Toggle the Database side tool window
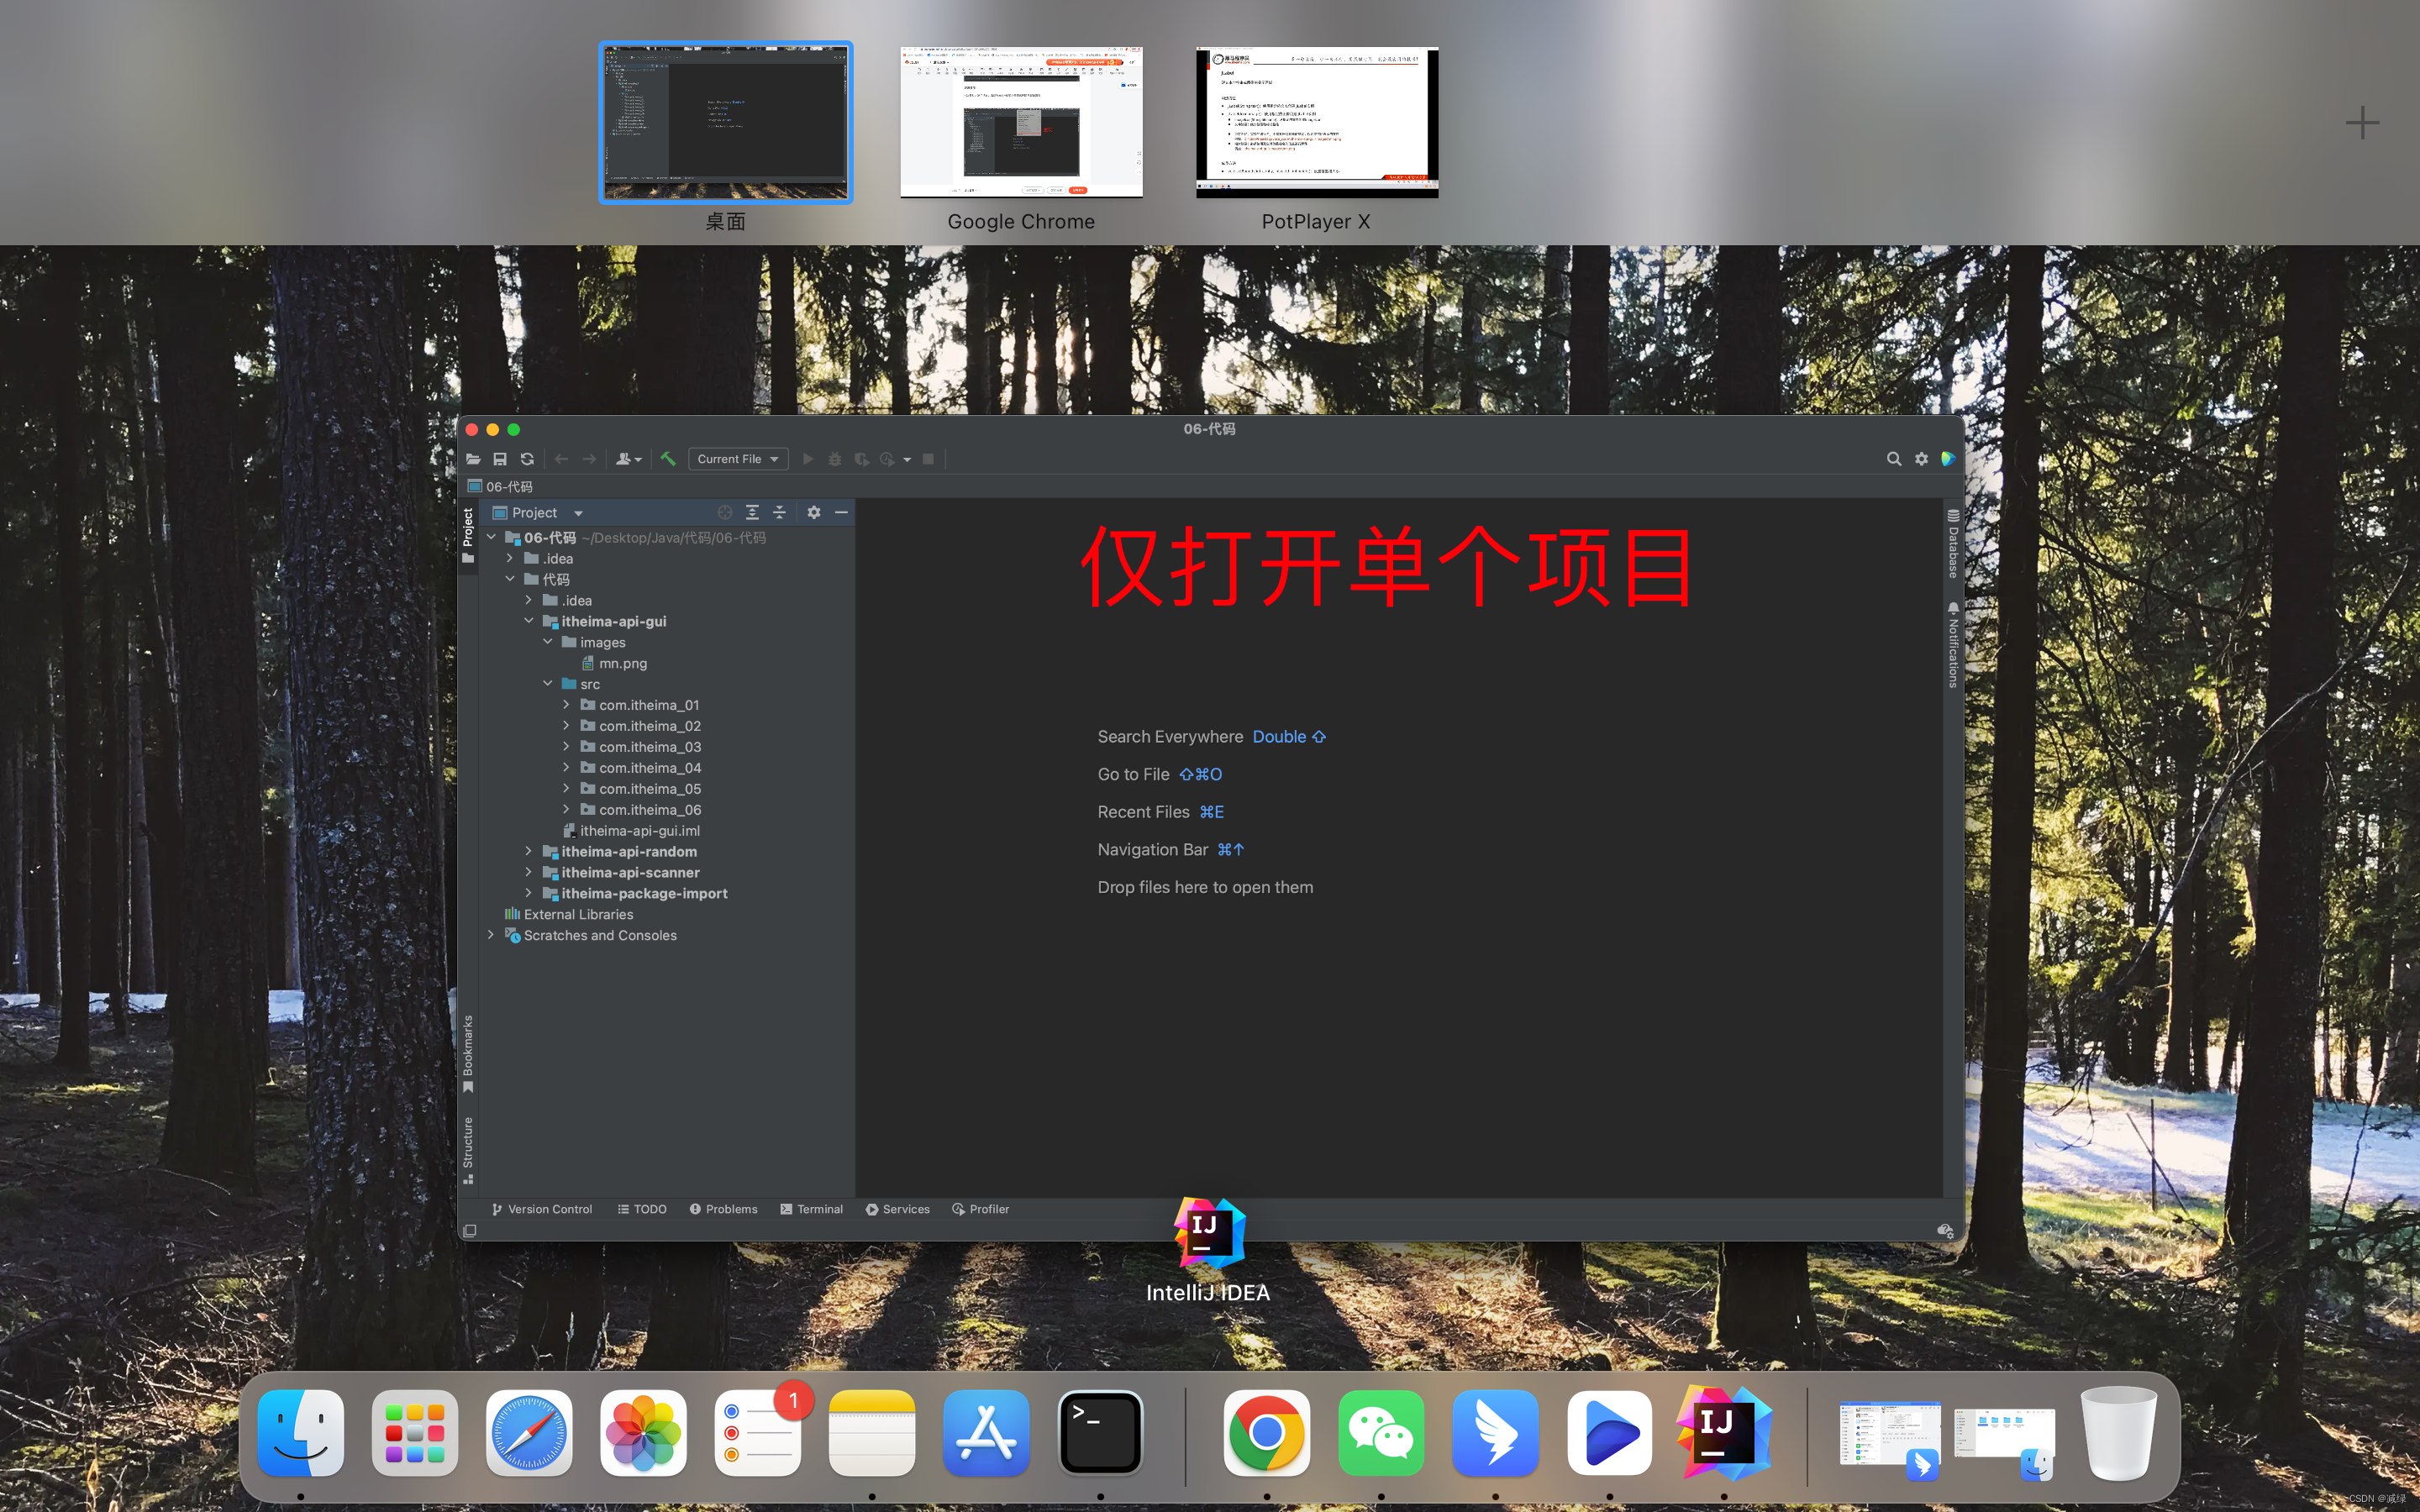The image size is (2420, 1512). [x=1952, y=544]
